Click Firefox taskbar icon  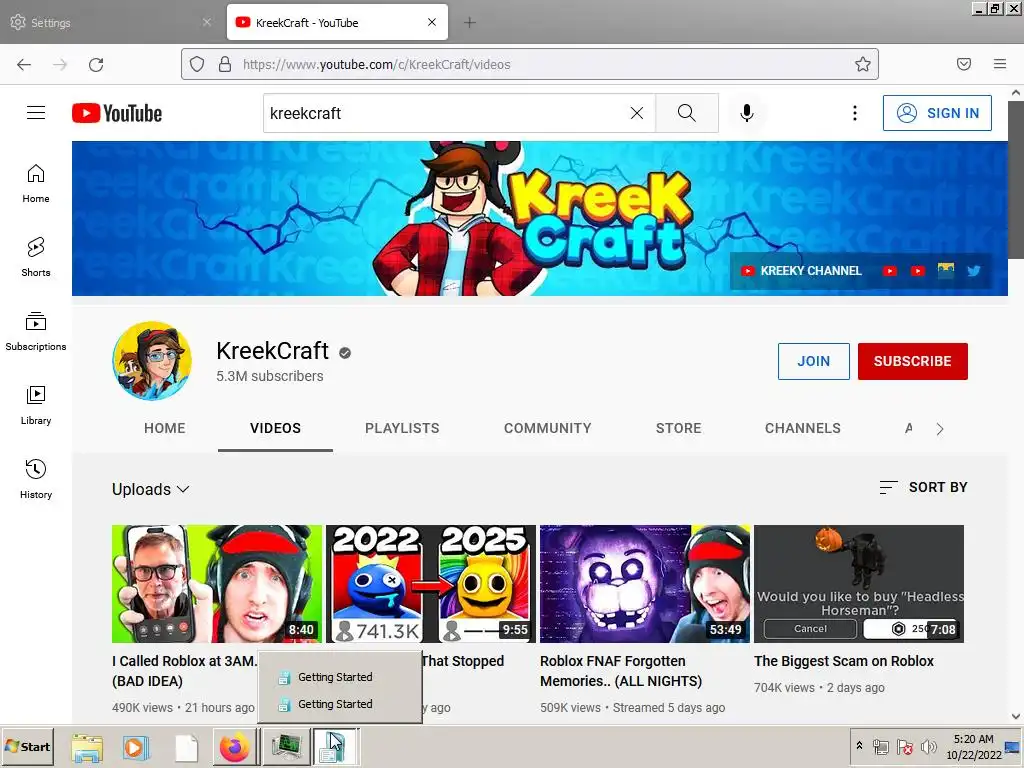pyautogui.click(x=234, y=748)
